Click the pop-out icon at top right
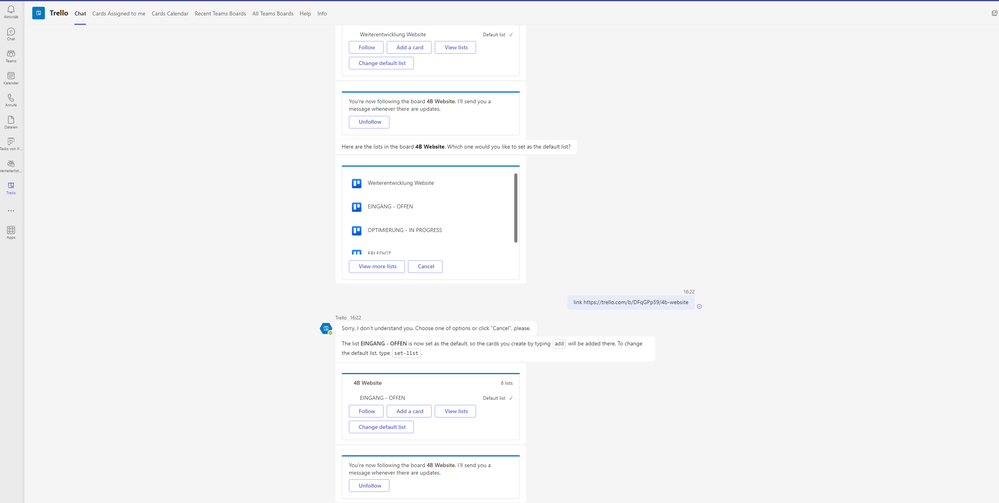Screen dimensions: 999x503 click(x=995, y=13)
